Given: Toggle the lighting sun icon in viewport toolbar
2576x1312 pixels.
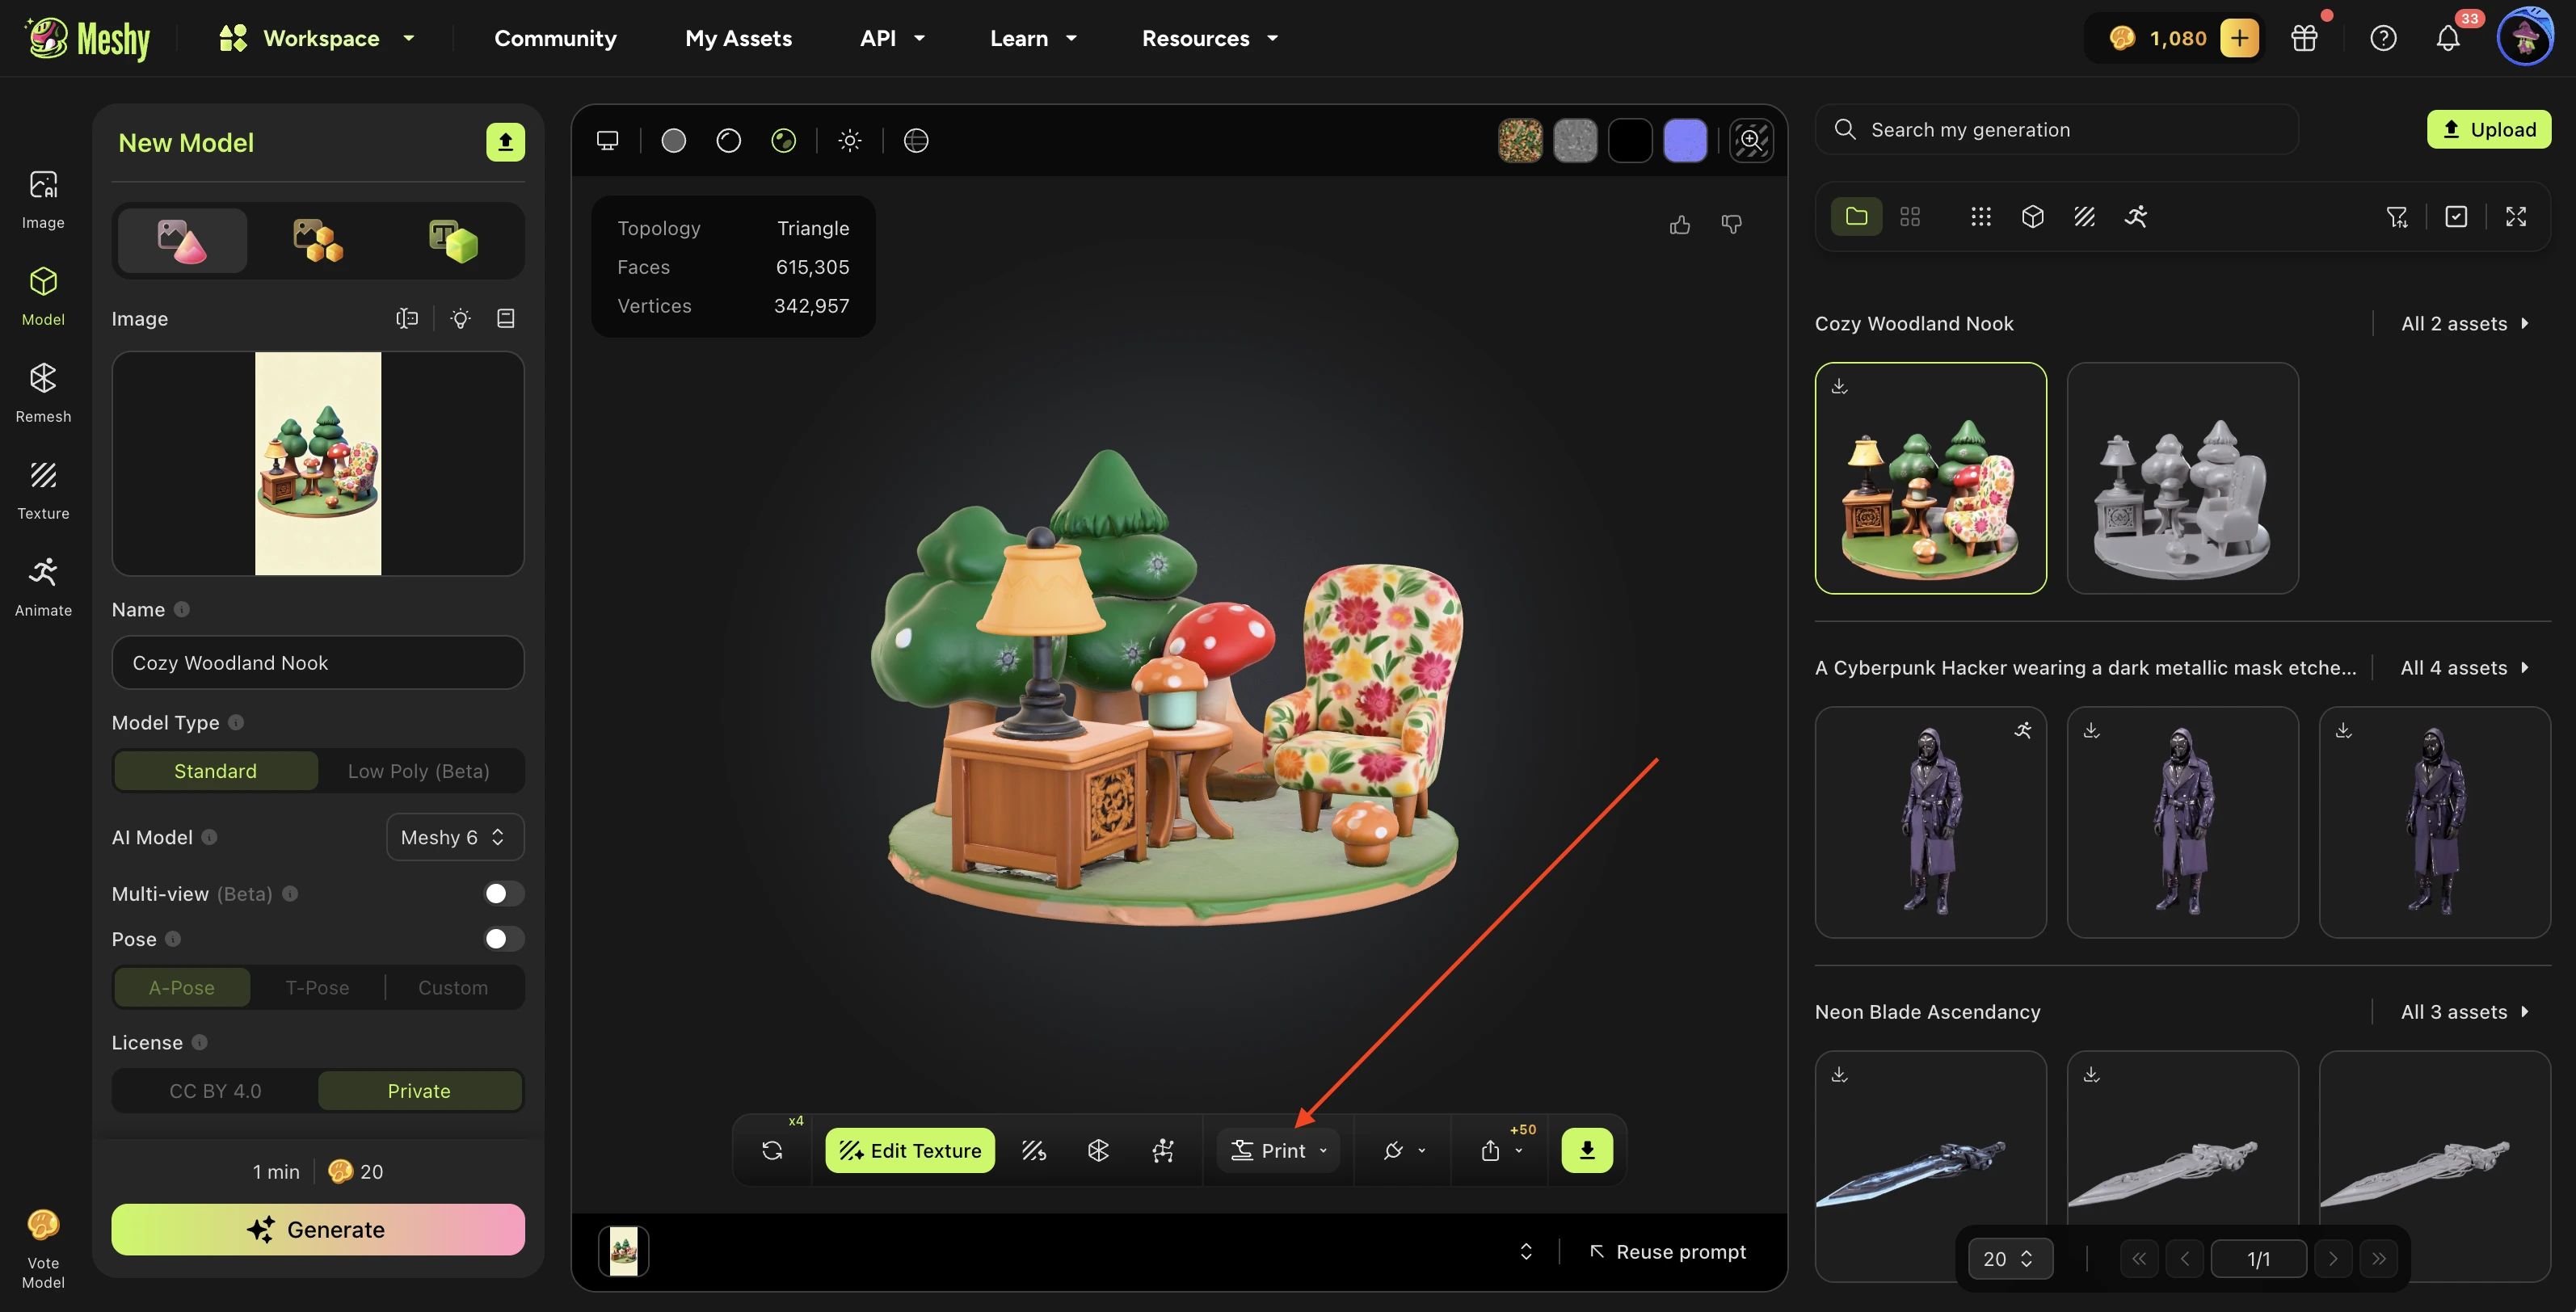Looking at the screenshot, I should click(849, 141).
